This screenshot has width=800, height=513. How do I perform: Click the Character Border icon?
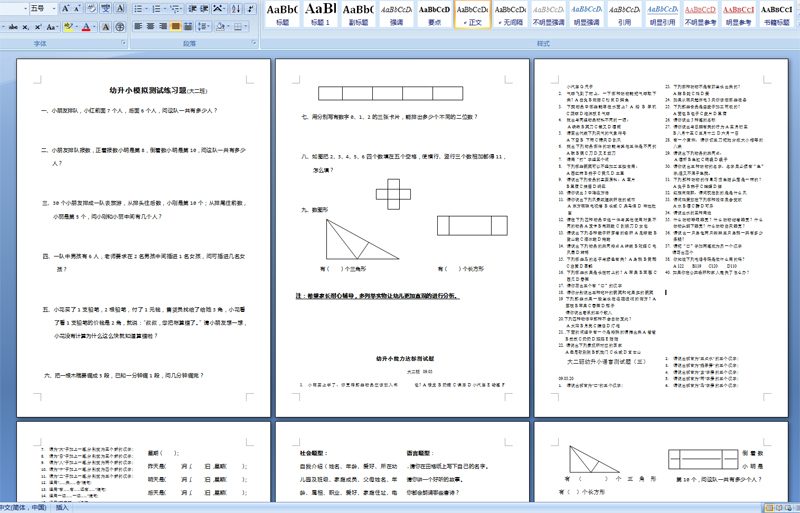pos(120,9)
